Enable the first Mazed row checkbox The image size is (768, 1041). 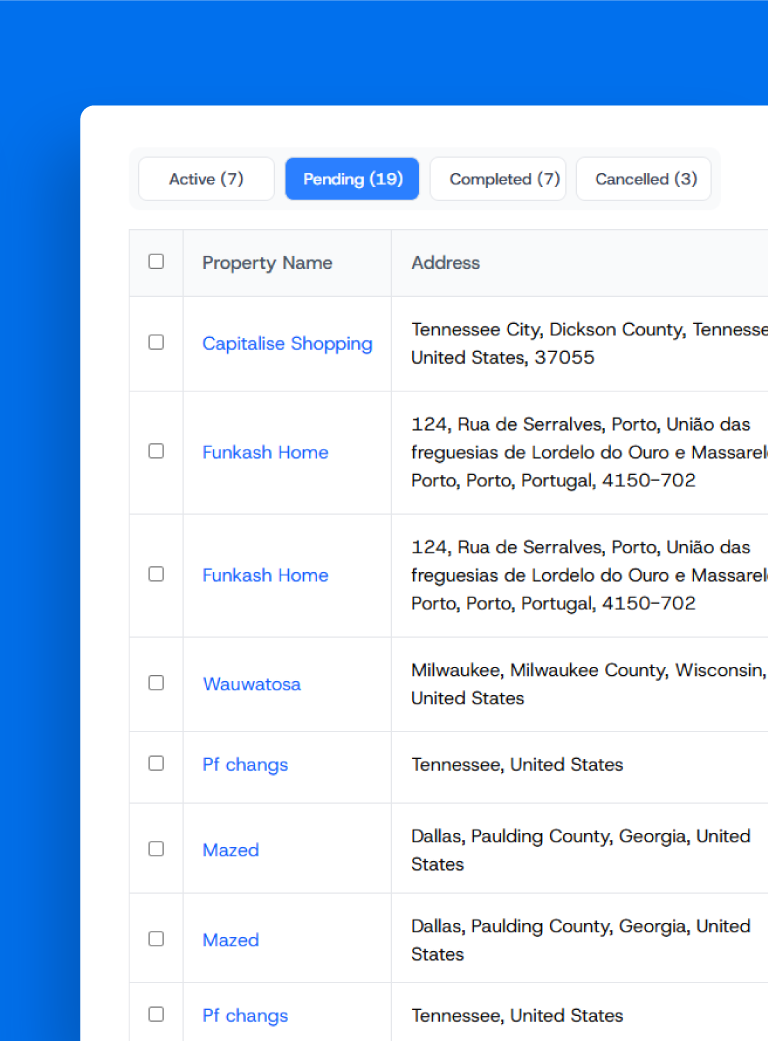click(156, 848)
